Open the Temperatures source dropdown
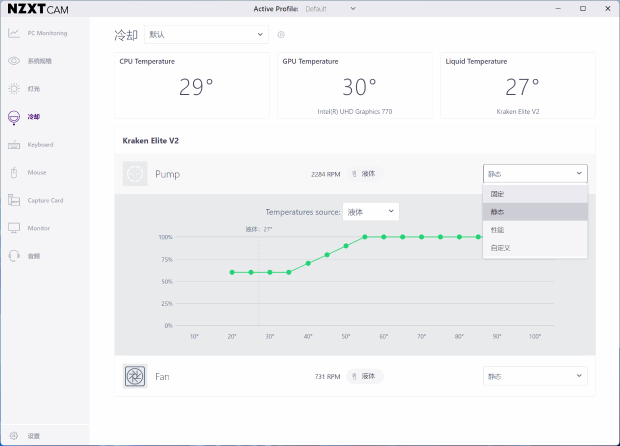The image size is (620, 446). [x=370, y=212]
